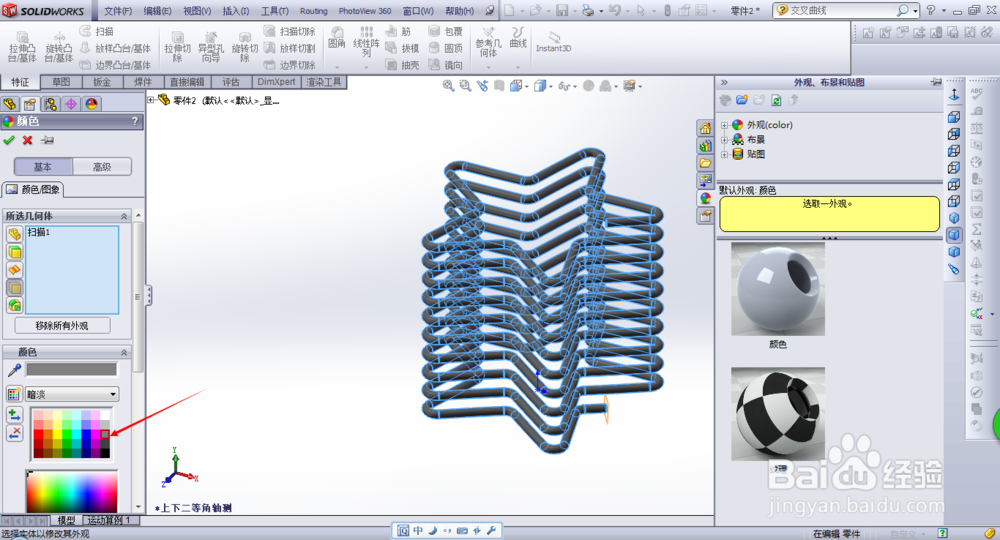Open the swatch set dropdown showing 暗淡
This screenshot has height=540, width=1000.
(x=72, y=394)
